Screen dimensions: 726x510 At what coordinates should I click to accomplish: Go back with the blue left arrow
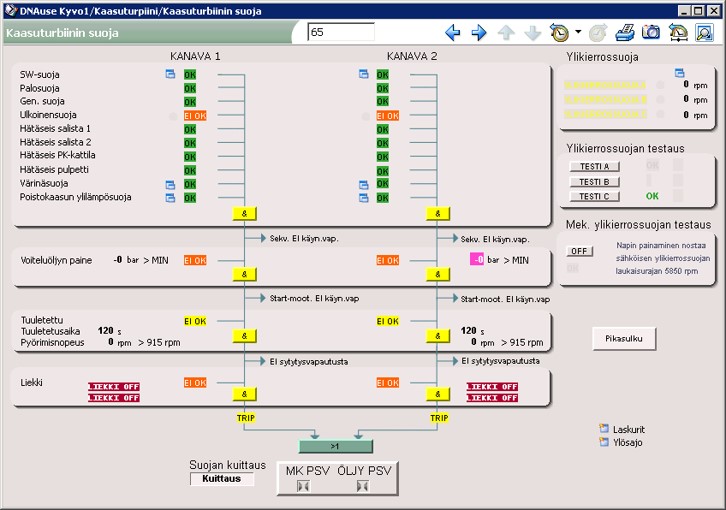pyautogui.click(x=452, y=33)
